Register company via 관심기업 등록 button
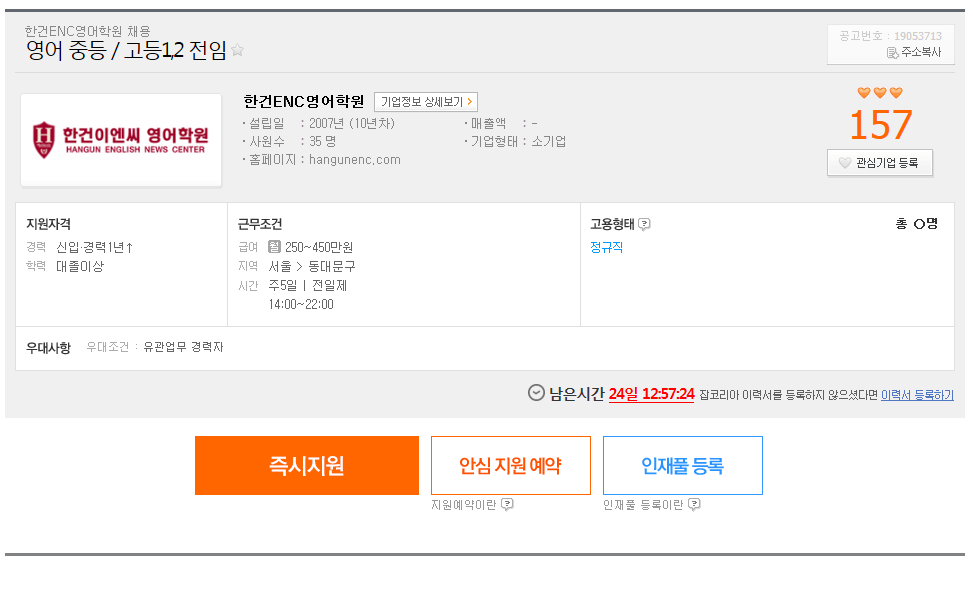Image resolution: width=973 pixels, height=592 pixels. pyautogui.click(x=880, y=163)
